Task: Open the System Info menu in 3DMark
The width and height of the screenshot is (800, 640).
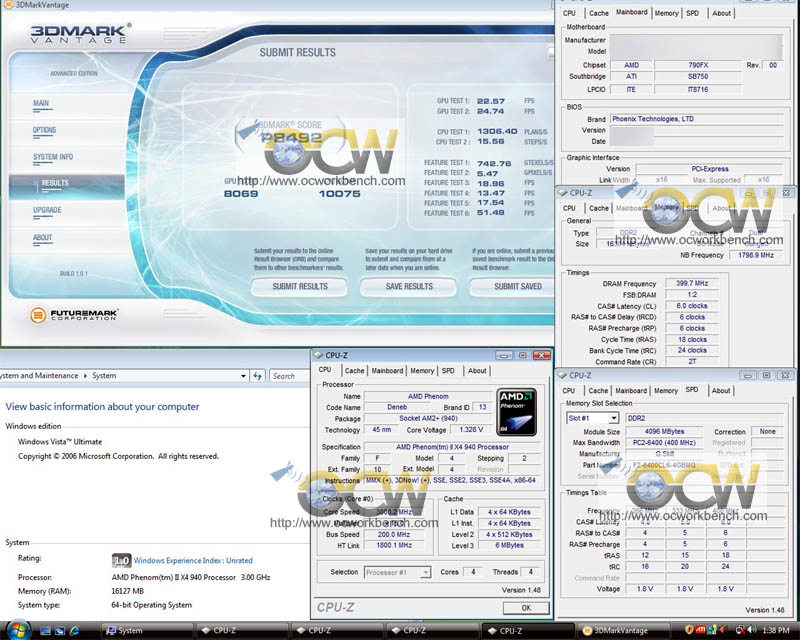Action: click(x=52, y=157)
